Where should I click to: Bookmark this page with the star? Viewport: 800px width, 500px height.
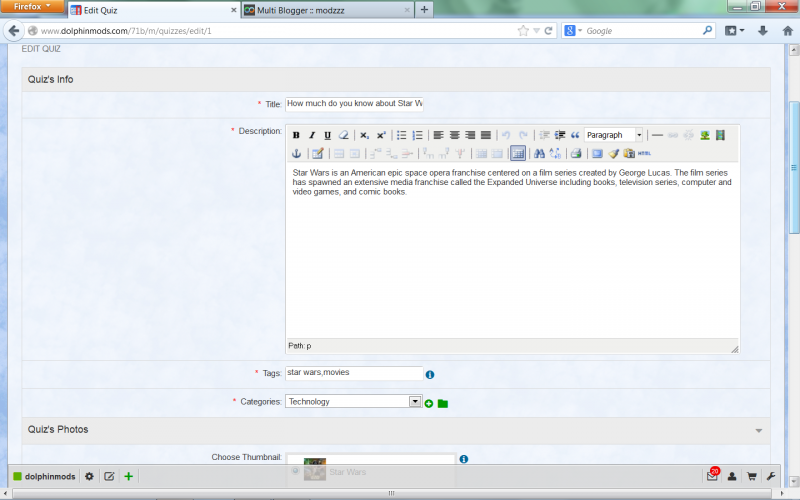[523, 31]
